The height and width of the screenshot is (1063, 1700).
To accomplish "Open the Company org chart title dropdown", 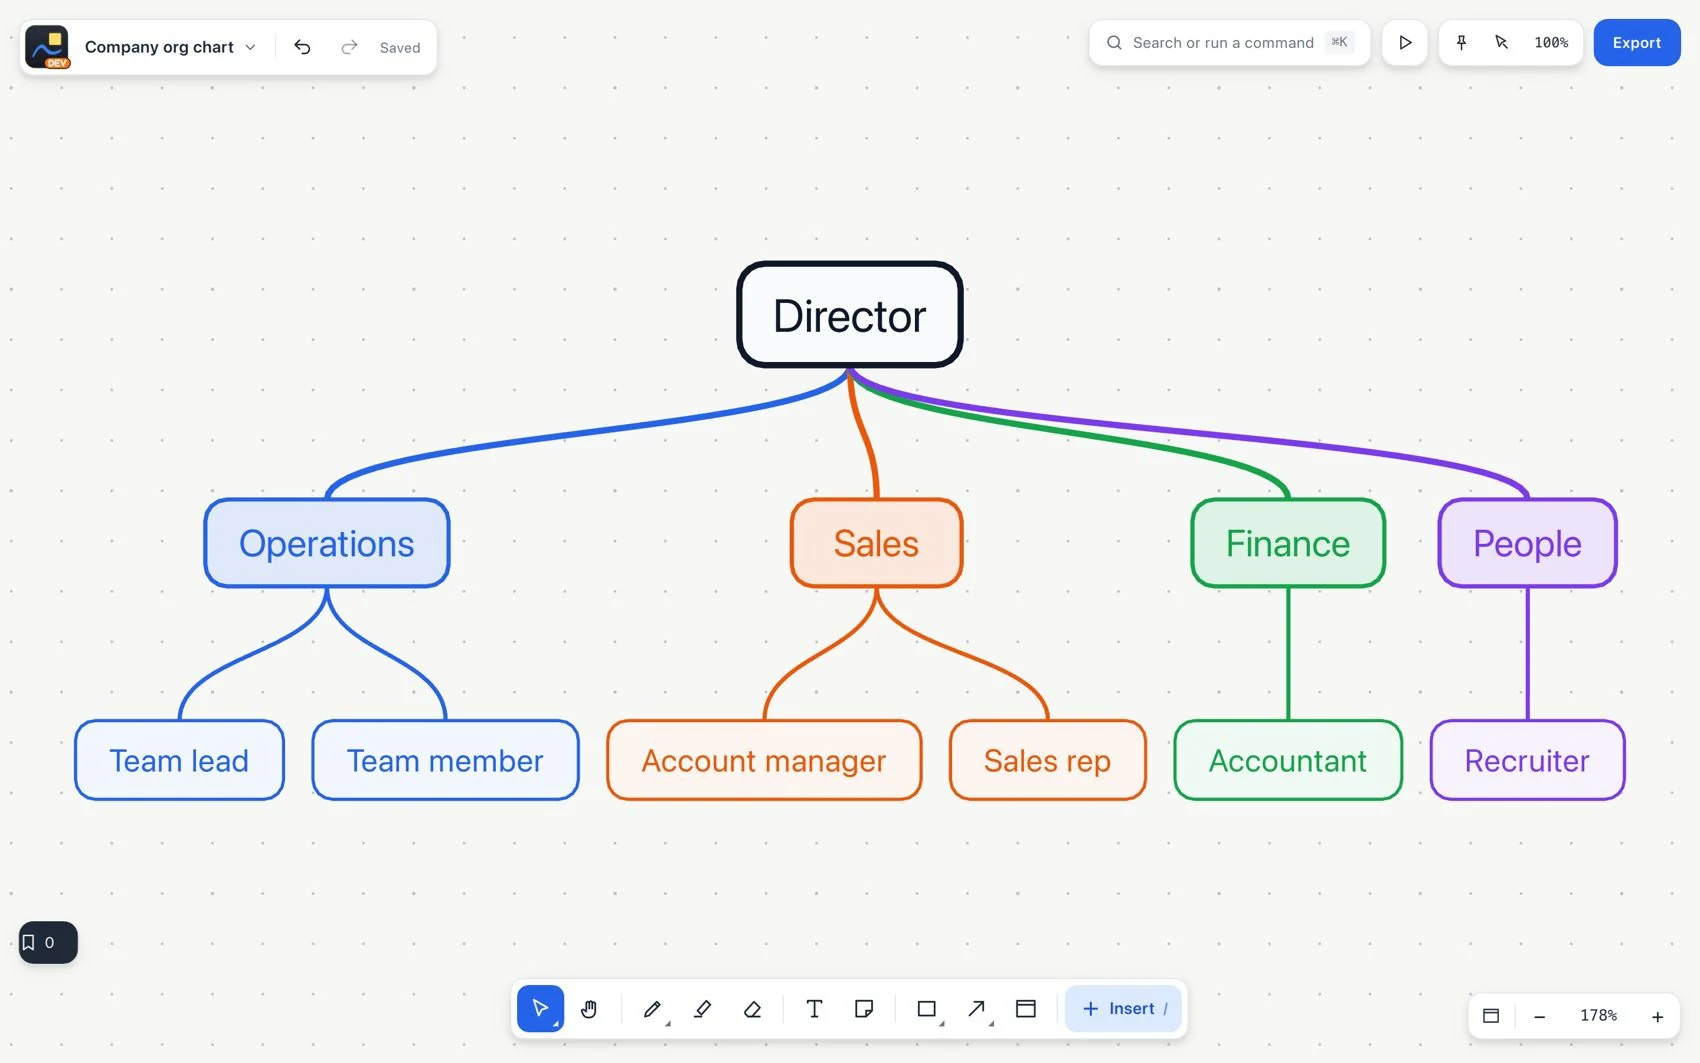I will pyautogui.click(x=170, y=47).
